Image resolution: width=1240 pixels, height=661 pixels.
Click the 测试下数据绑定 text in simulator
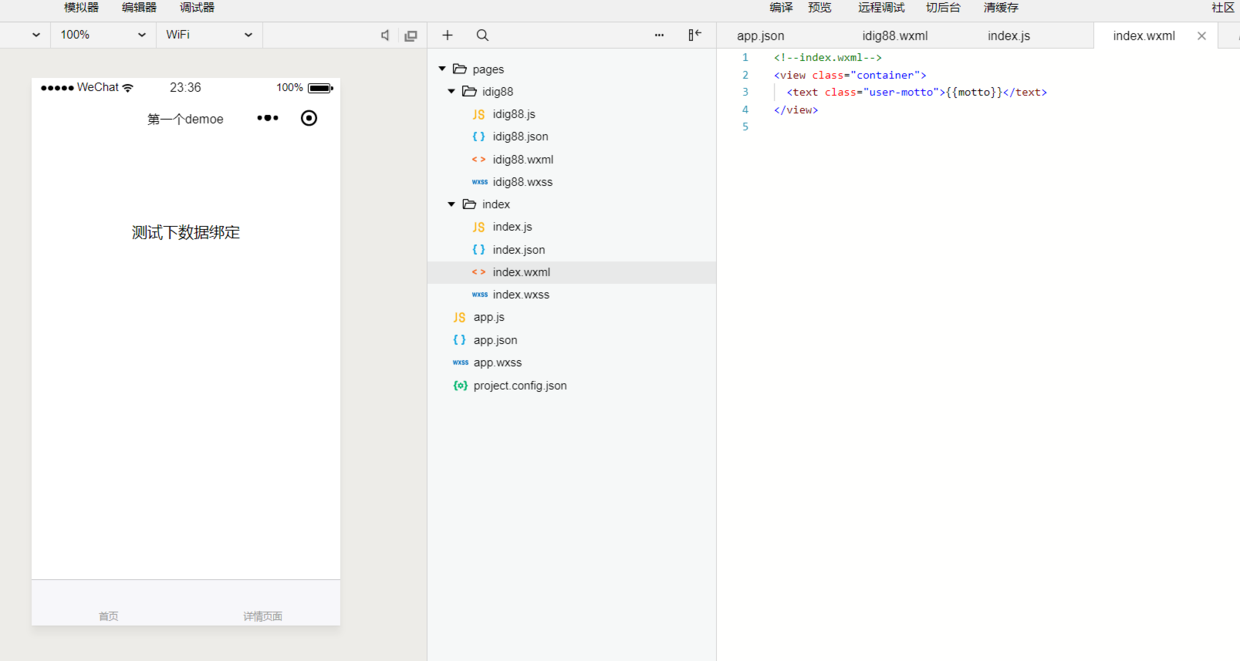click(x=186, y=233)
